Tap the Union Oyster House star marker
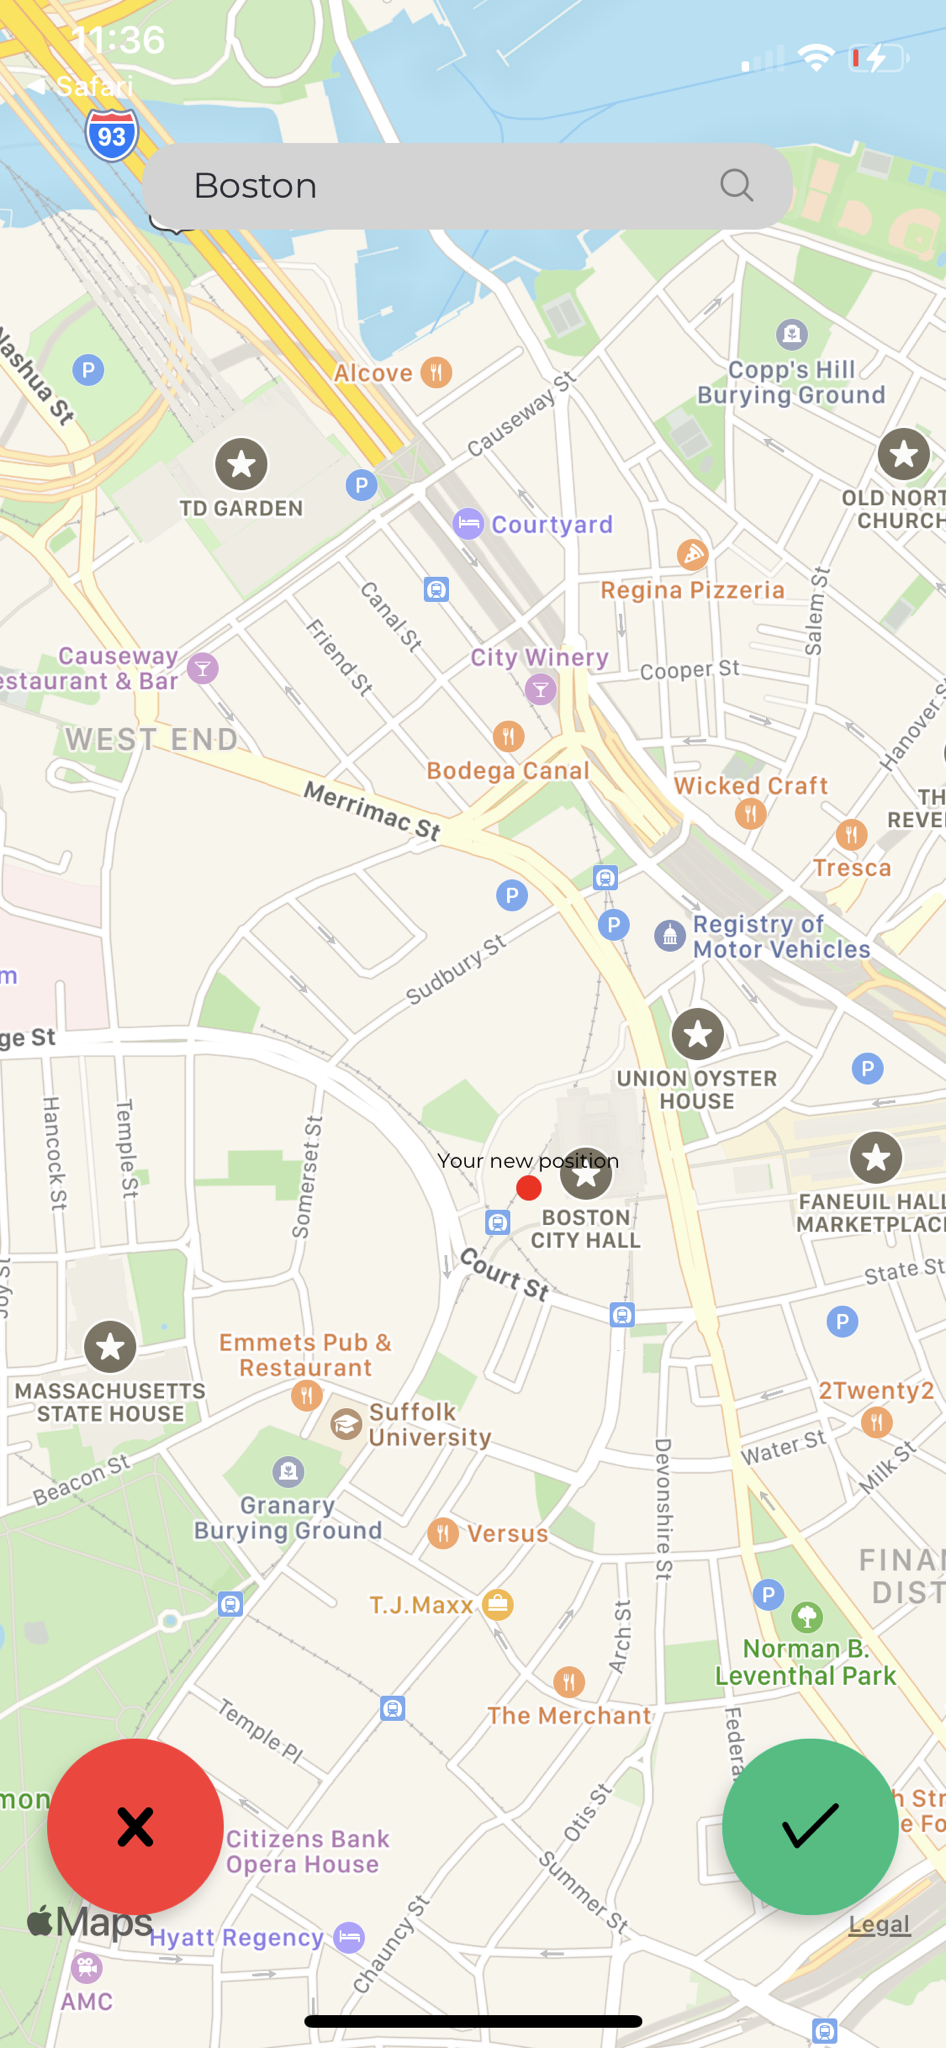 [x=698, y=1033]
